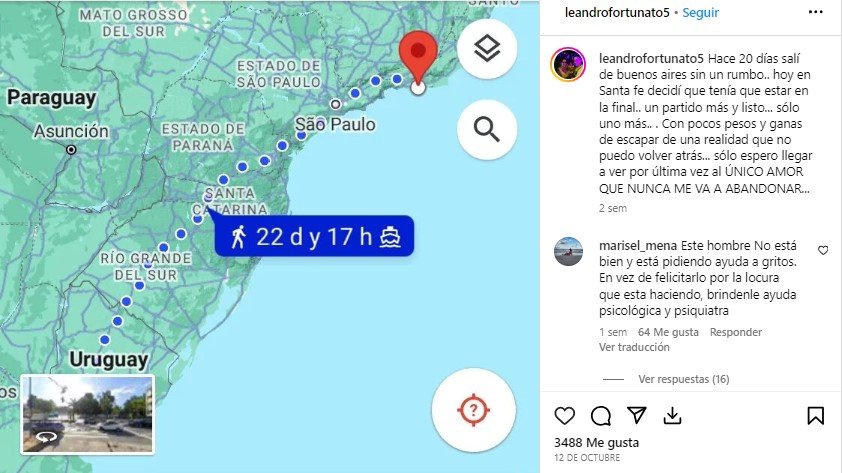
Task: View the 3488 Me gusta likes list
Action: pyautogui.click(x=596, y=442)
